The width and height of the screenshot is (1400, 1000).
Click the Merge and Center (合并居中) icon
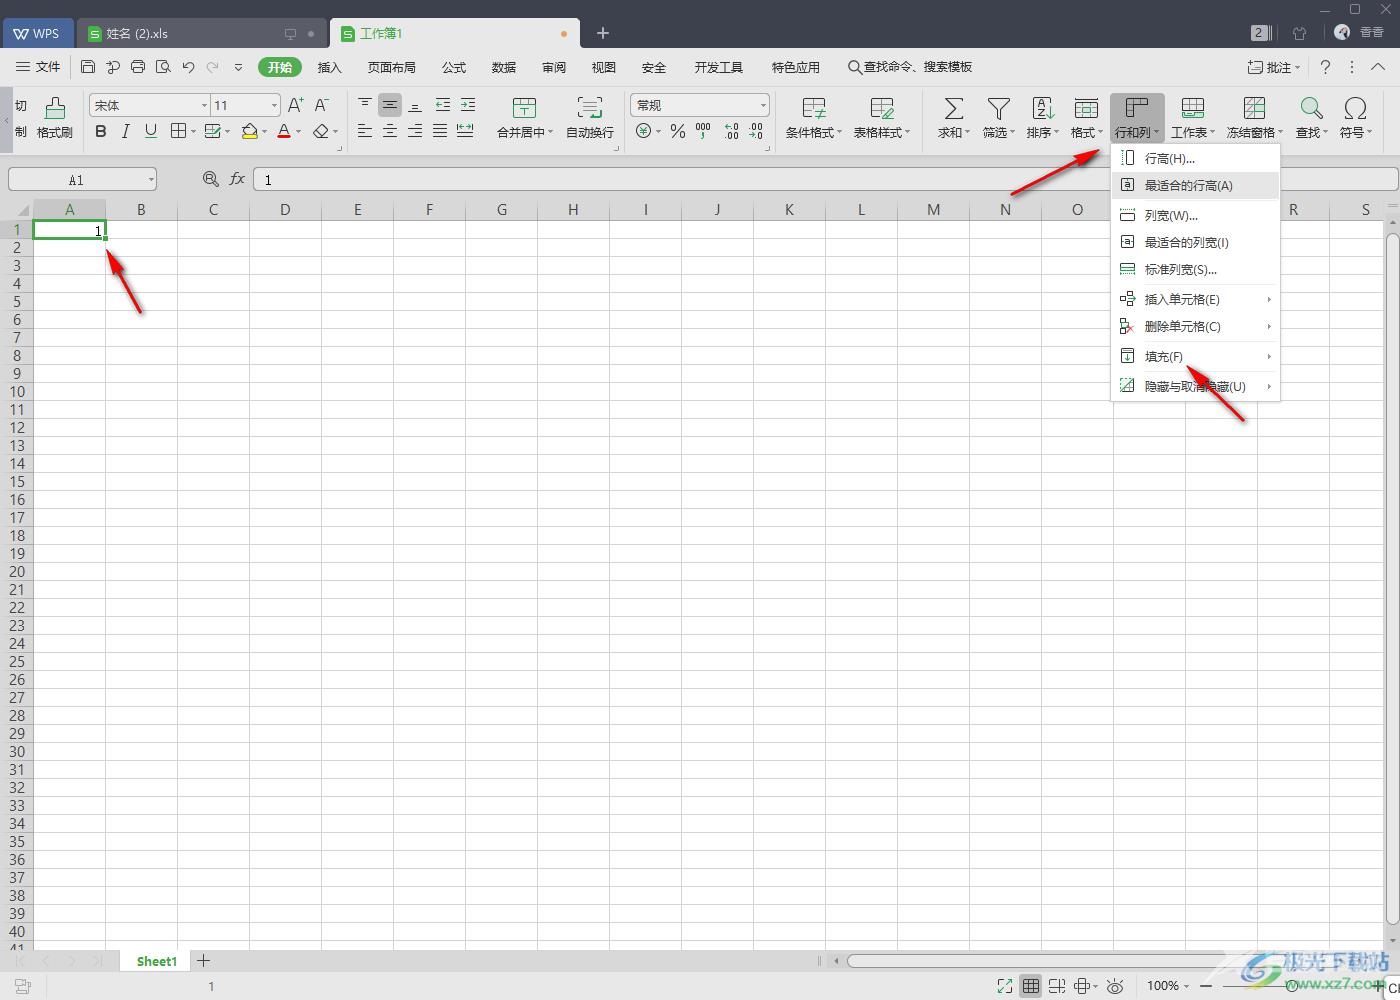pyautogui.click(x=524, y=108)
